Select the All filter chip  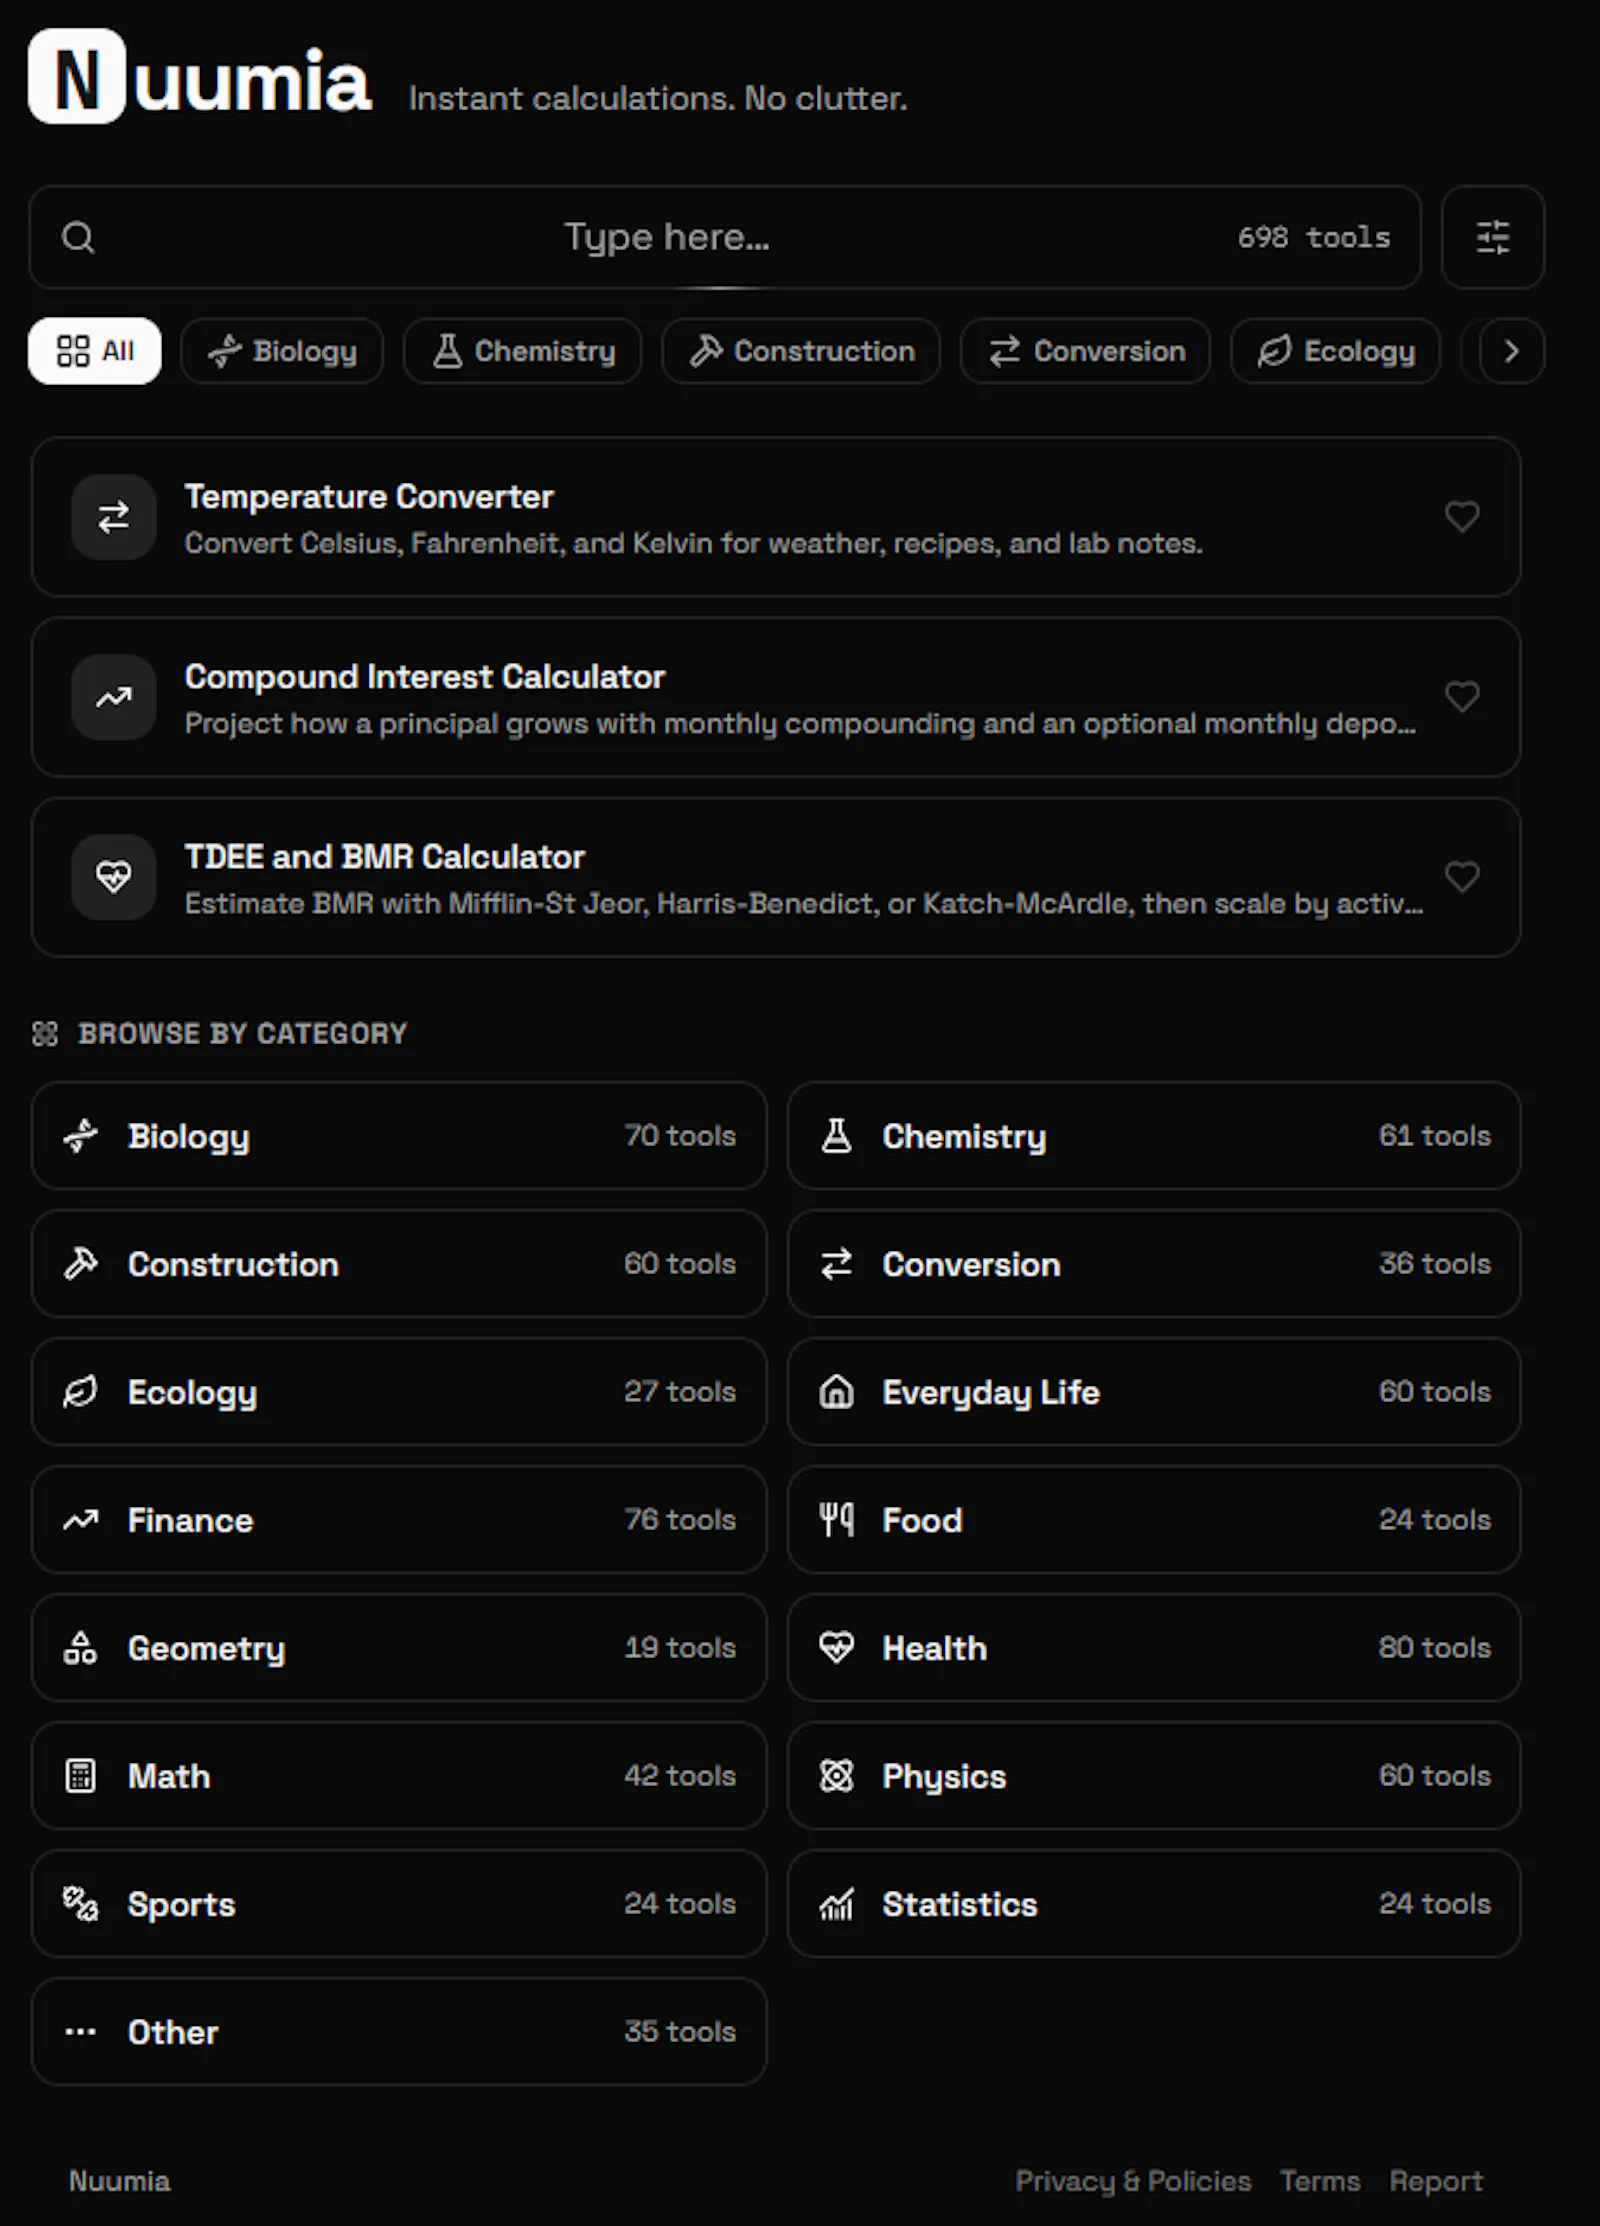[x=94, y=351]
